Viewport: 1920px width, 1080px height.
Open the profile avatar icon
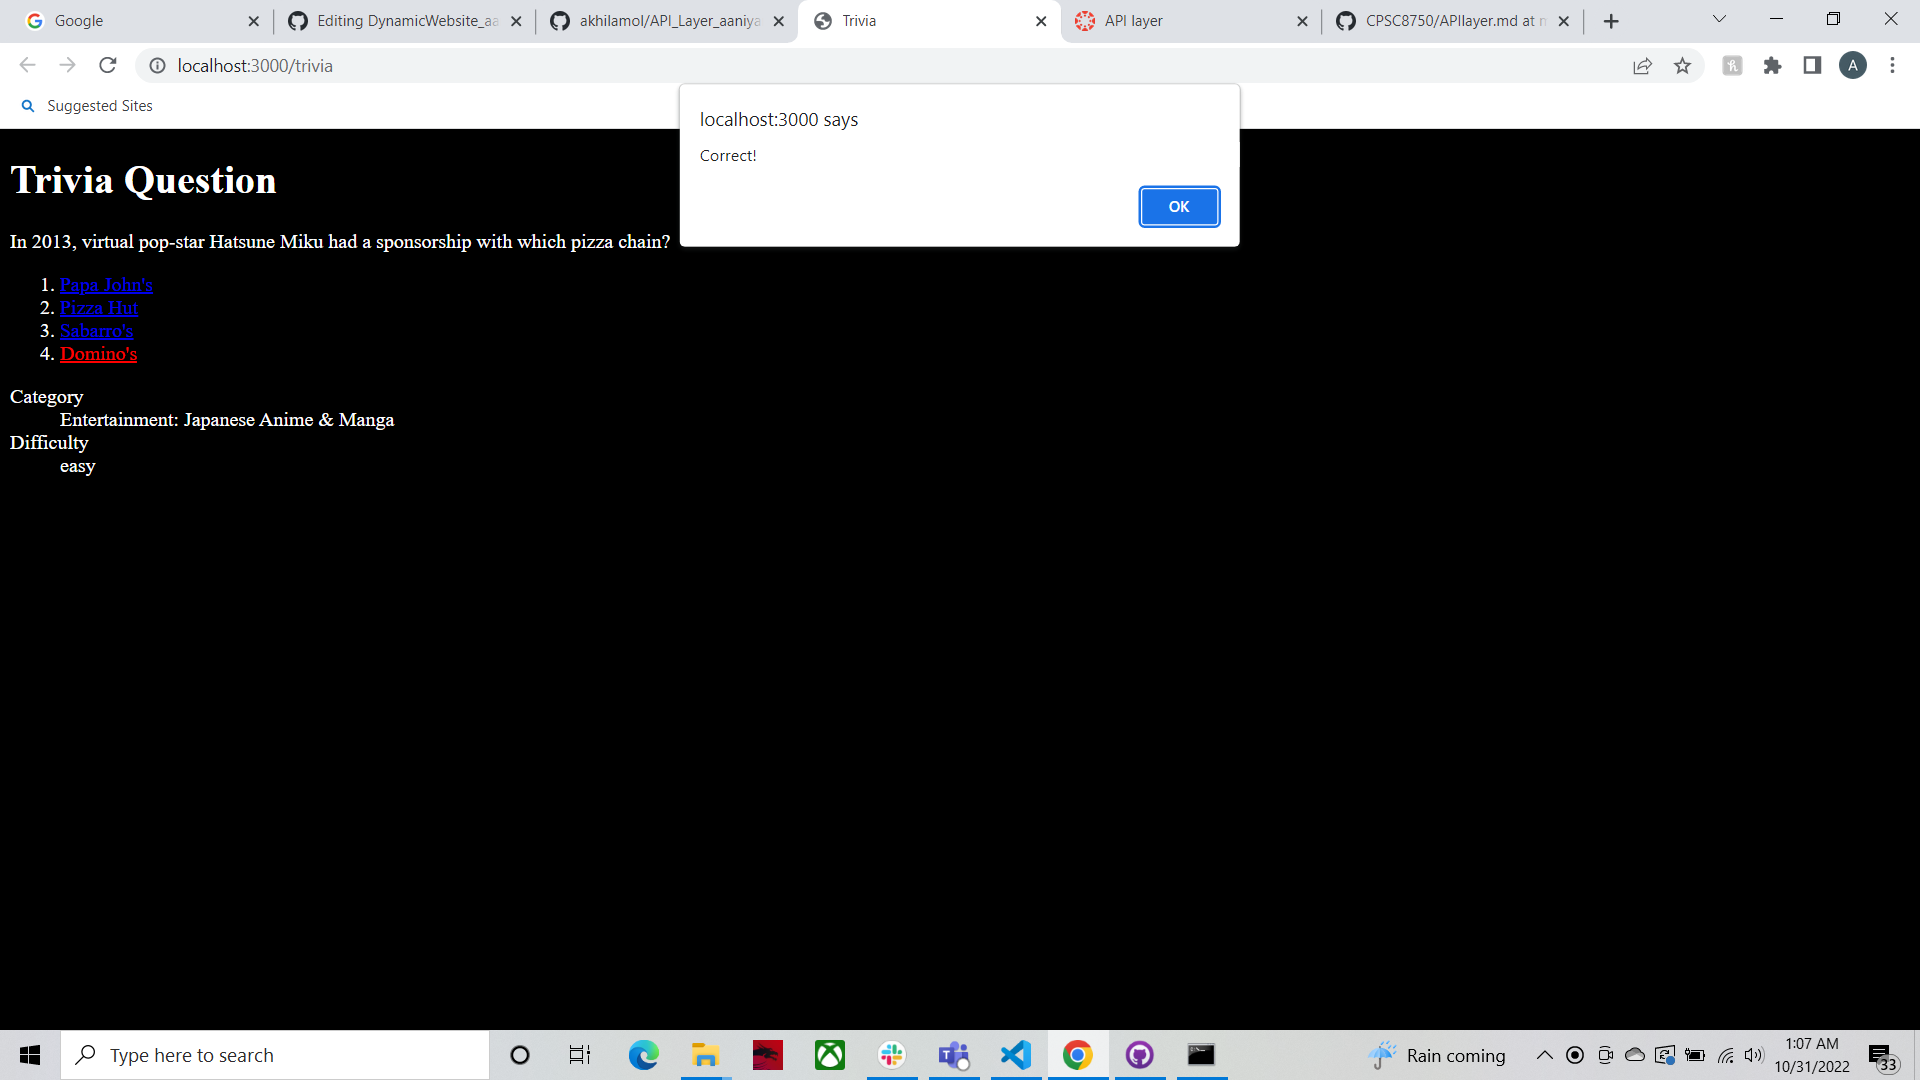(1852, 66)
